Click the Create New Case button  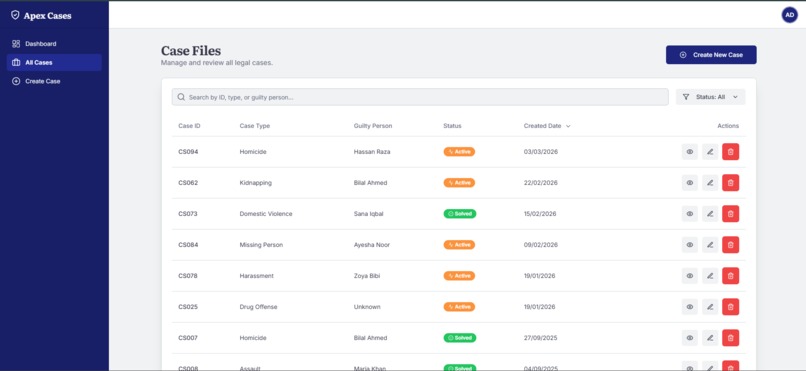711,55
